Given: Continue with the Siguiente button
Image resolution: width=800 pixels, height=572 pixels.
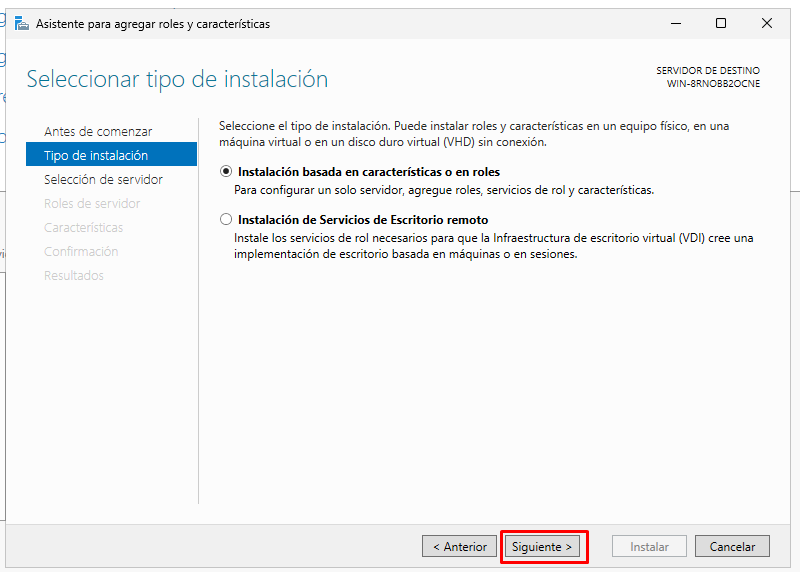Looking at the screenshot, I should tap(542, 546).
